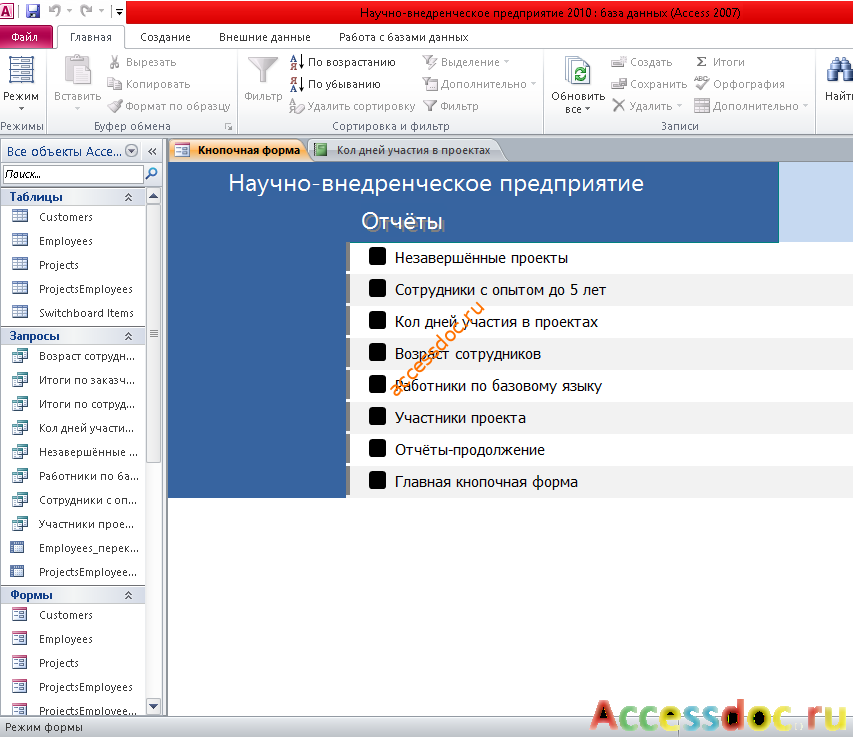Click the Орфография spell-check button
853x737 pixels.
click(739, 84)
